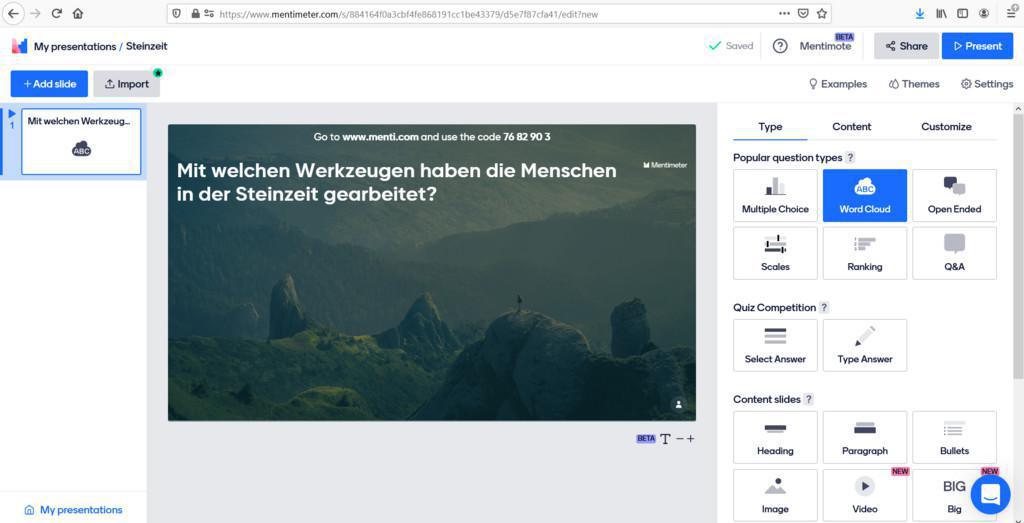1024x523 pixels.
Task: Pick the Ranking question type
Action: pos(865,253)
